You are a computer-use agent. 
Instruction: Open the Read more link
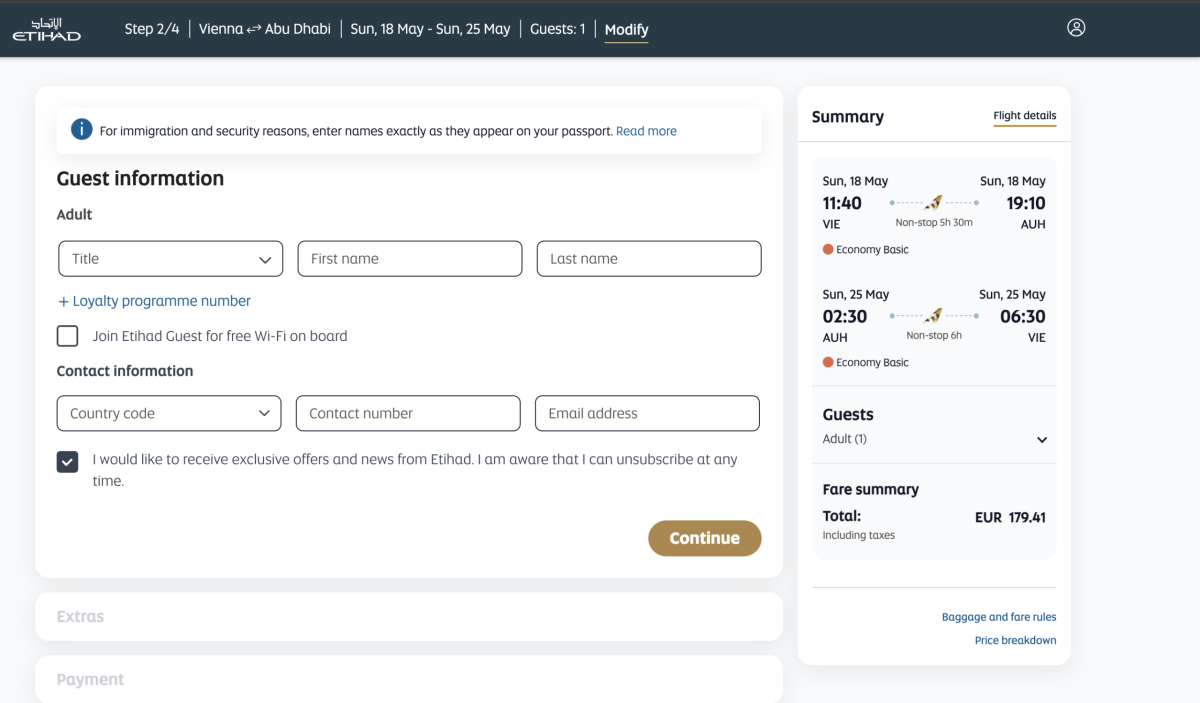(646, 131)
